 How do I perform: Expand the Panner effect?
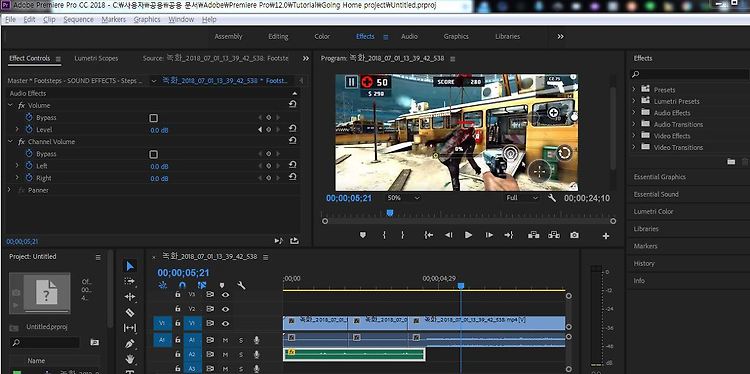click(10, 190)
